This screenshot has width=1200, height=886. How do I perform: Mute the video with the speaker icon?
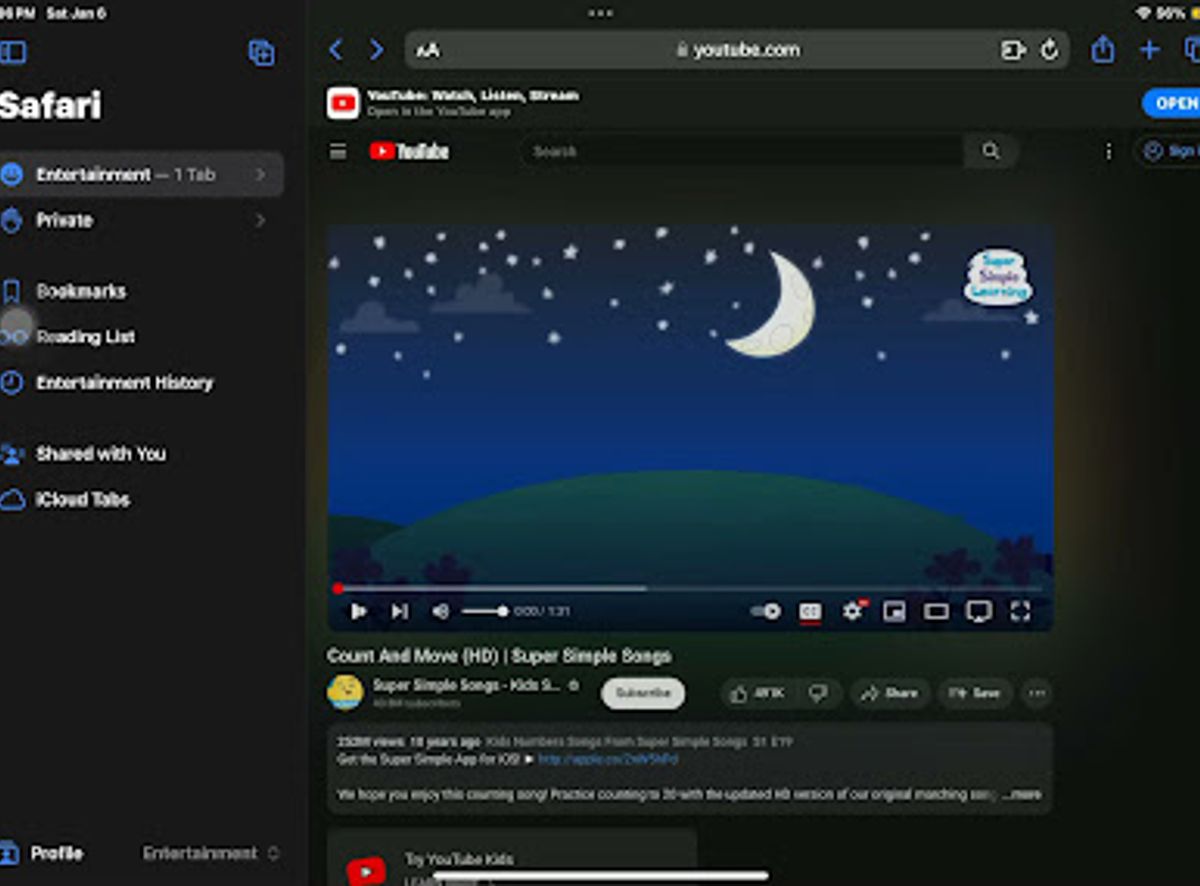[440, 611]
